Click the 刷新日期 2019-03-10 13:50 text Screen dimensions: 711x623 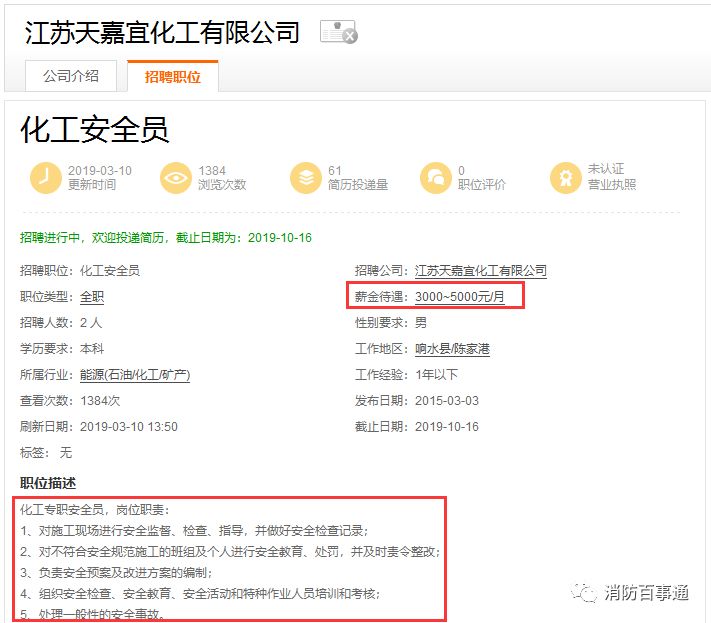pyautogui.click(x=99, y=426)
